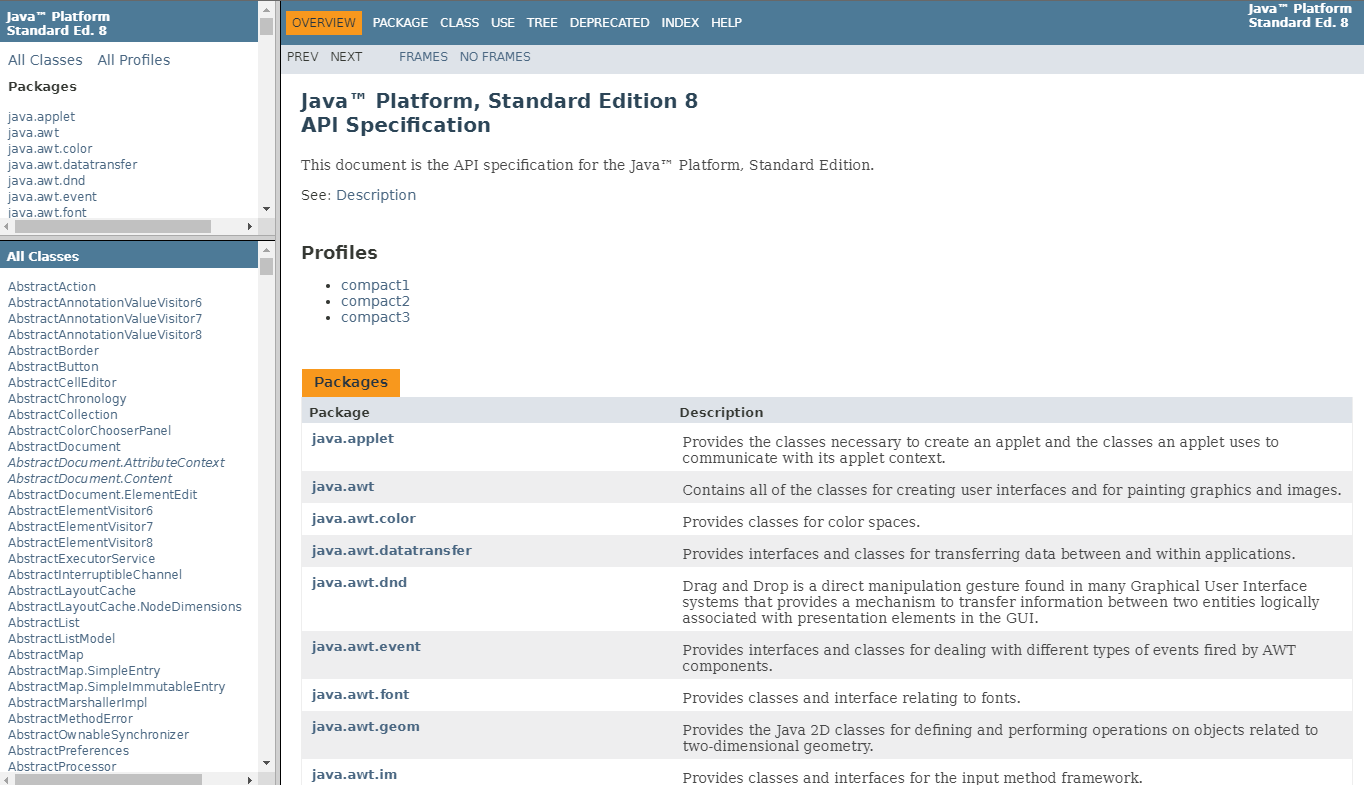The height and width of the screenshot is (785, 1364).
Task: Open the PACKAGE navigation tab
Action: pyautogui.click(x=400, y=23)
